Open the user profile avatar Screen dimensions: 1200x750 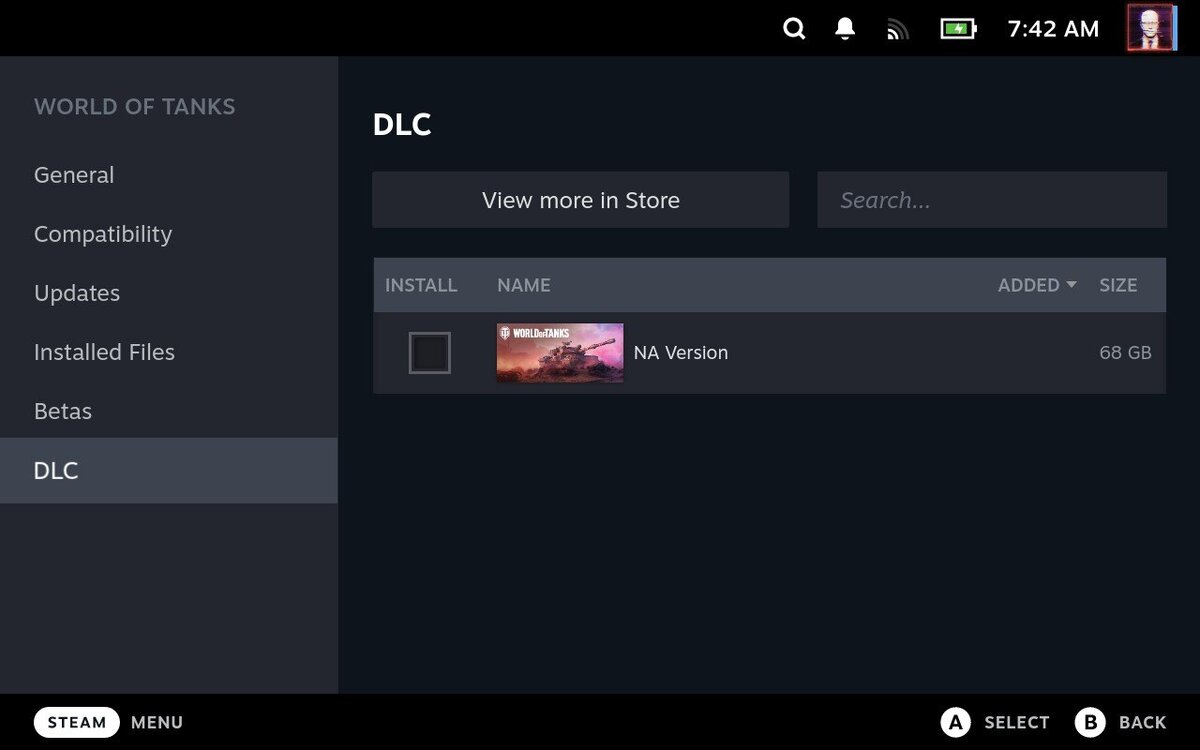[x=1151, y=28]
